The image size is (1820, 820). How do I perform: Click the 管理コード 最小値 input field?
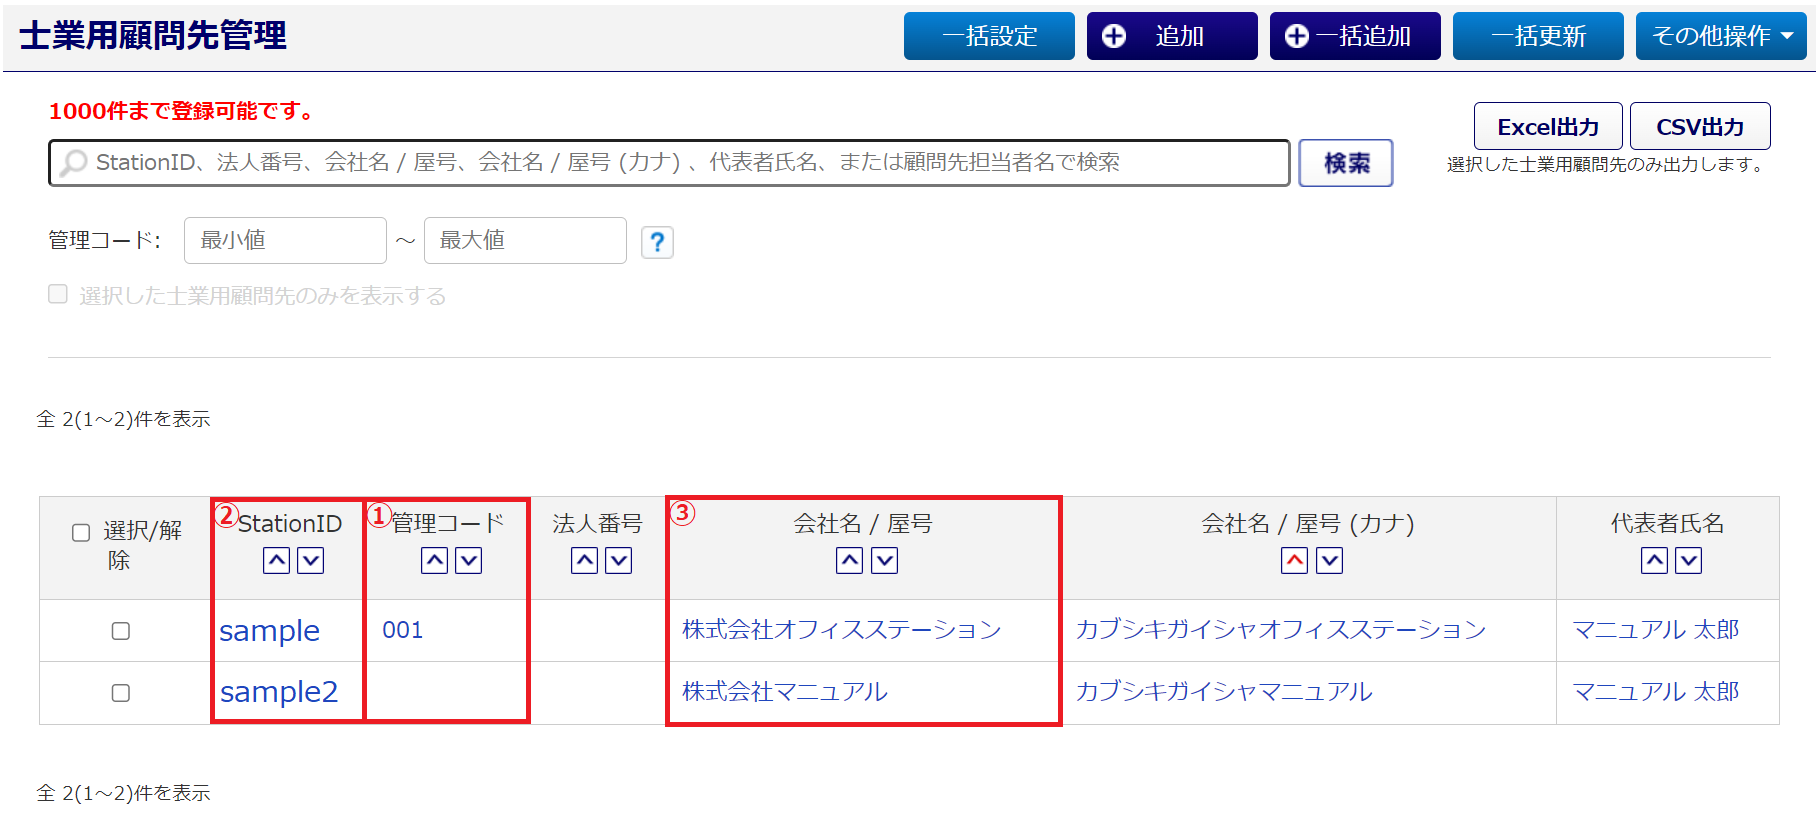(285, 241)
